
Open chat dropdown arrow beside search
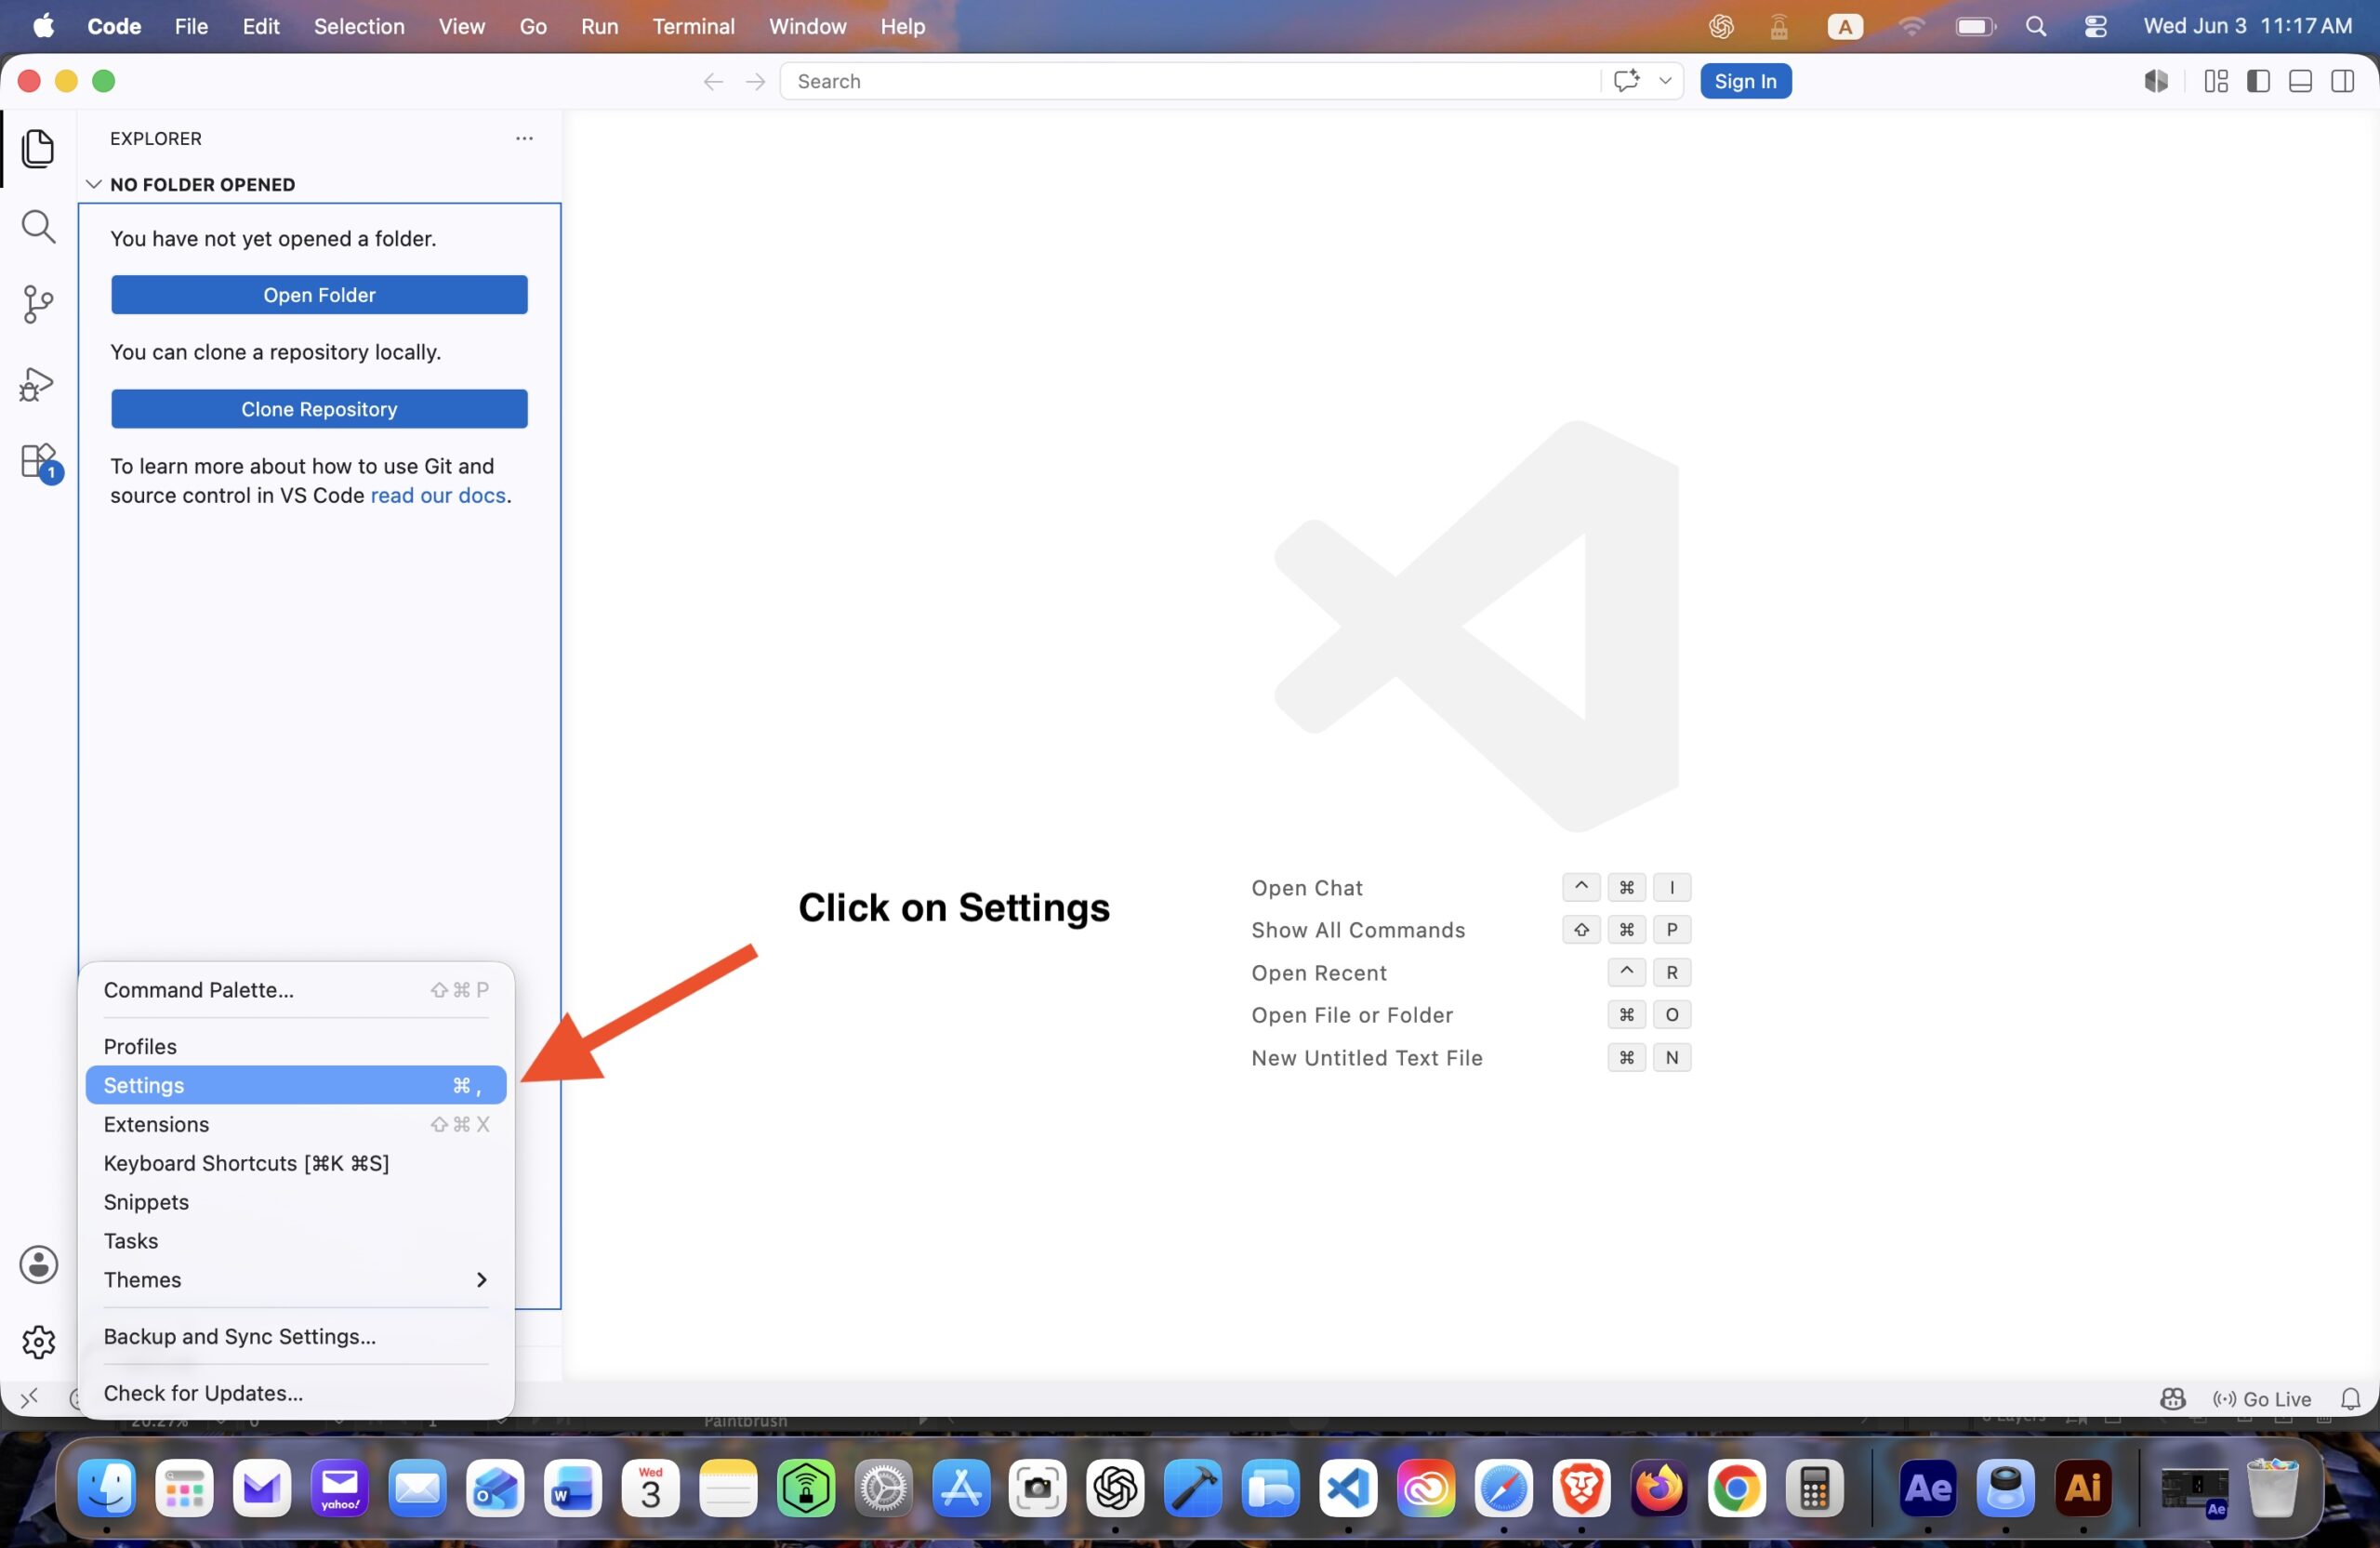click(1665, 81)
